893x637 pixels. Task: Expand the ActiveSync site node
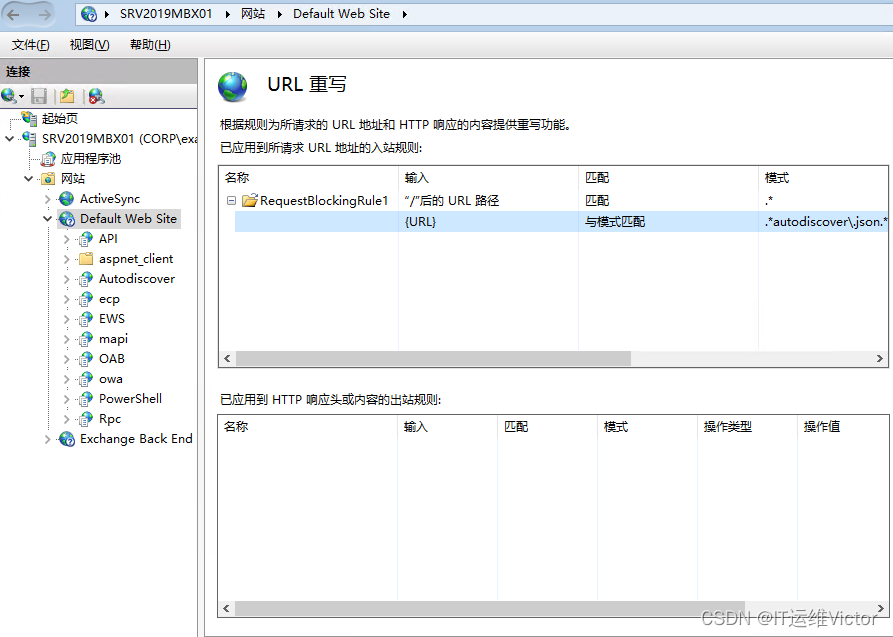coord(48,199)
